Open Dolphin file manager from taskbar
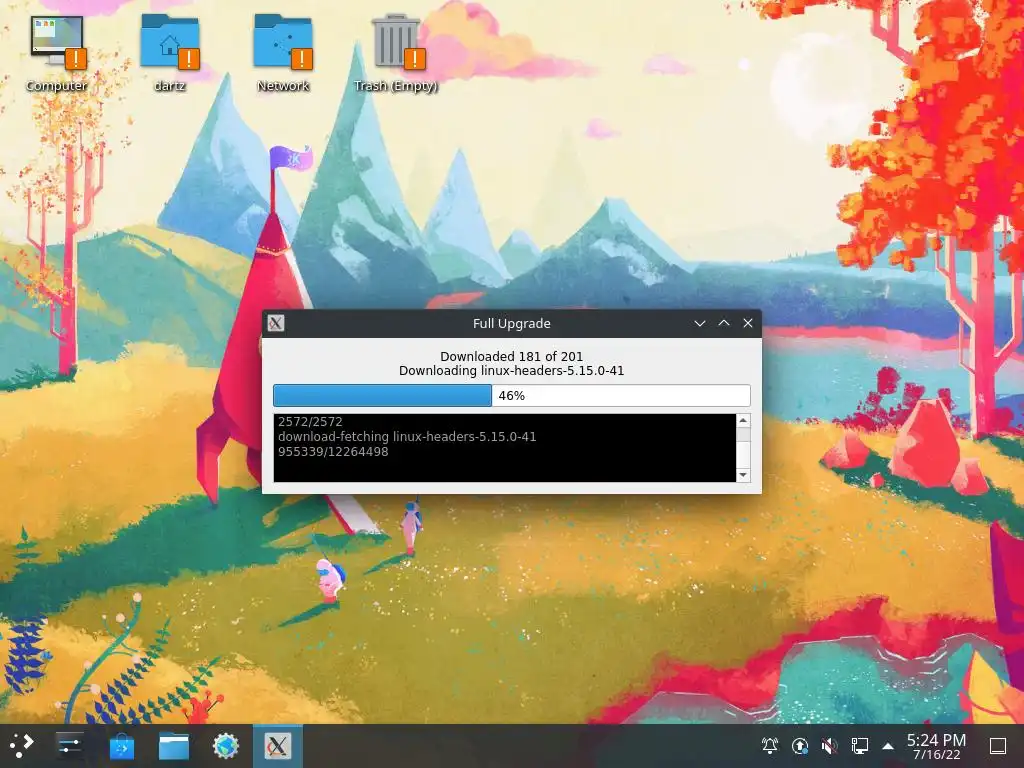1024x768 pixels. pos(174,745)
